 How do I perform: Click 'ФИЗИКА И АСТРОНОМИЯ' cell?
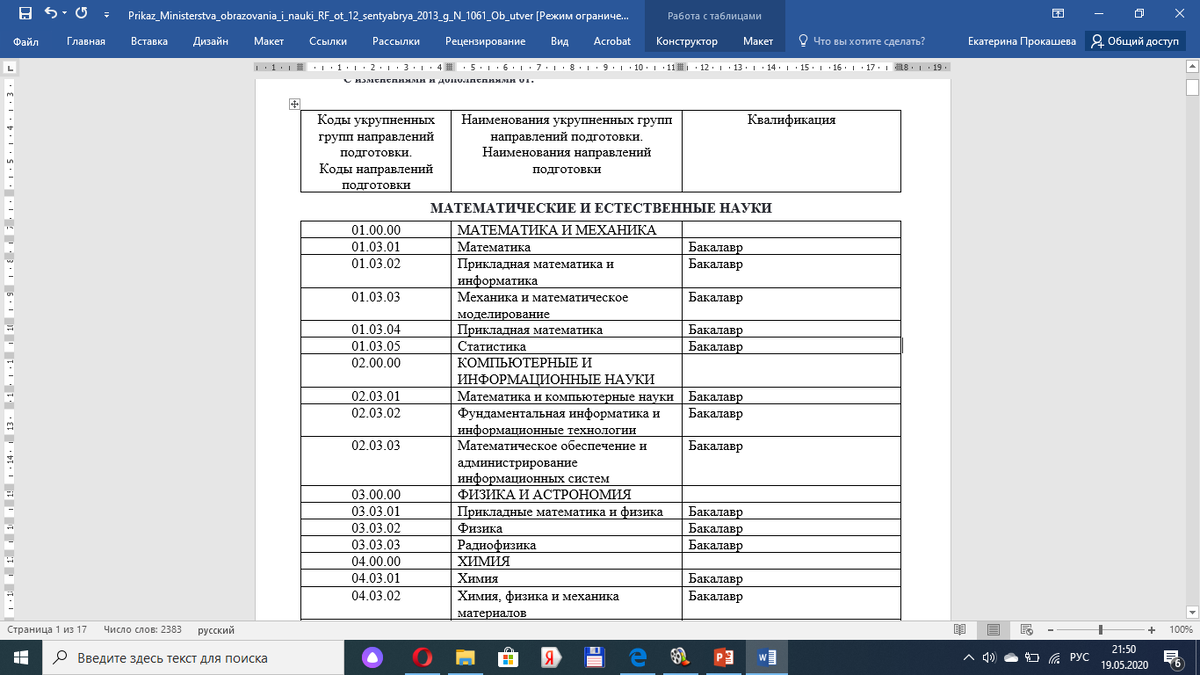pyautogui.click(x=566, y=494)
